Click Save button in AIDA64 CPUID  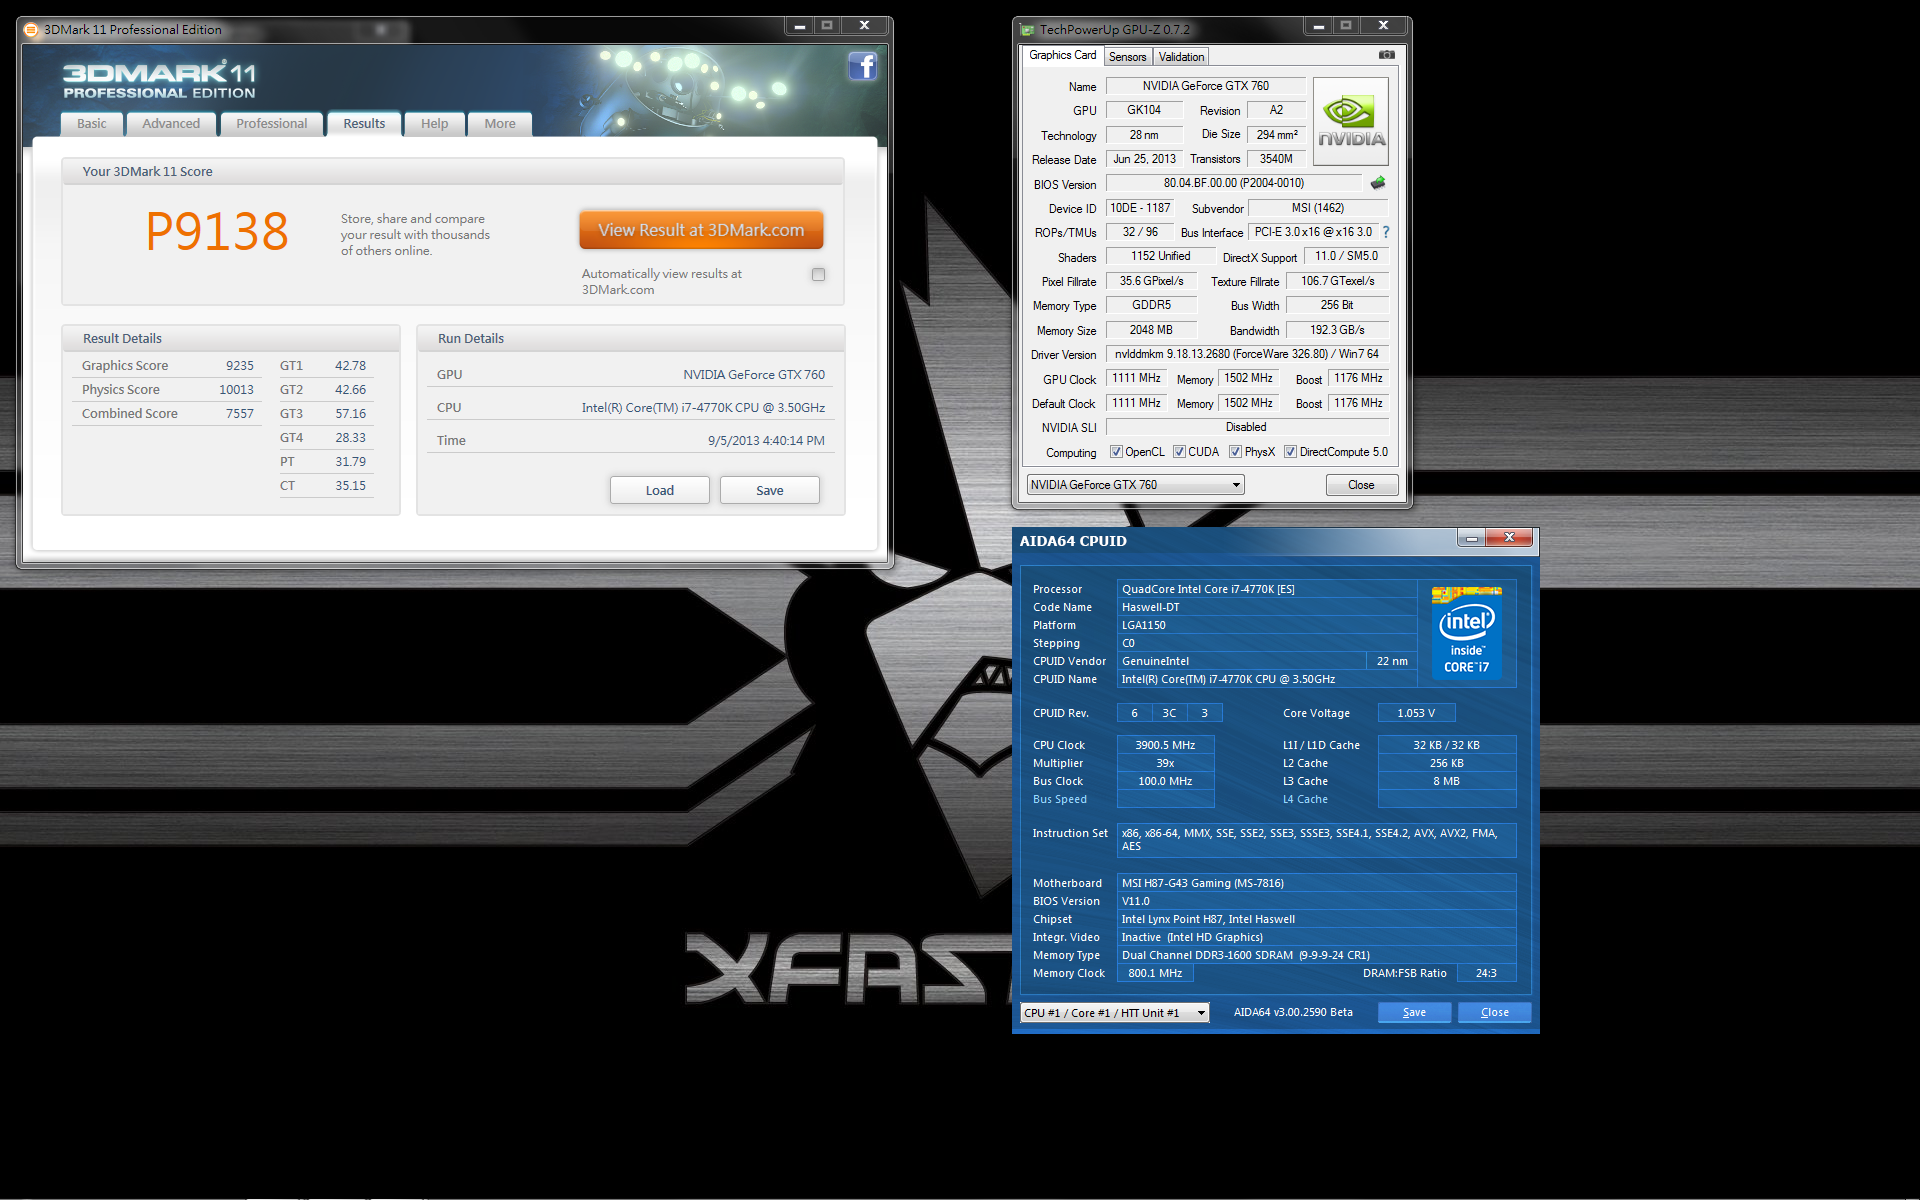1414,1012
